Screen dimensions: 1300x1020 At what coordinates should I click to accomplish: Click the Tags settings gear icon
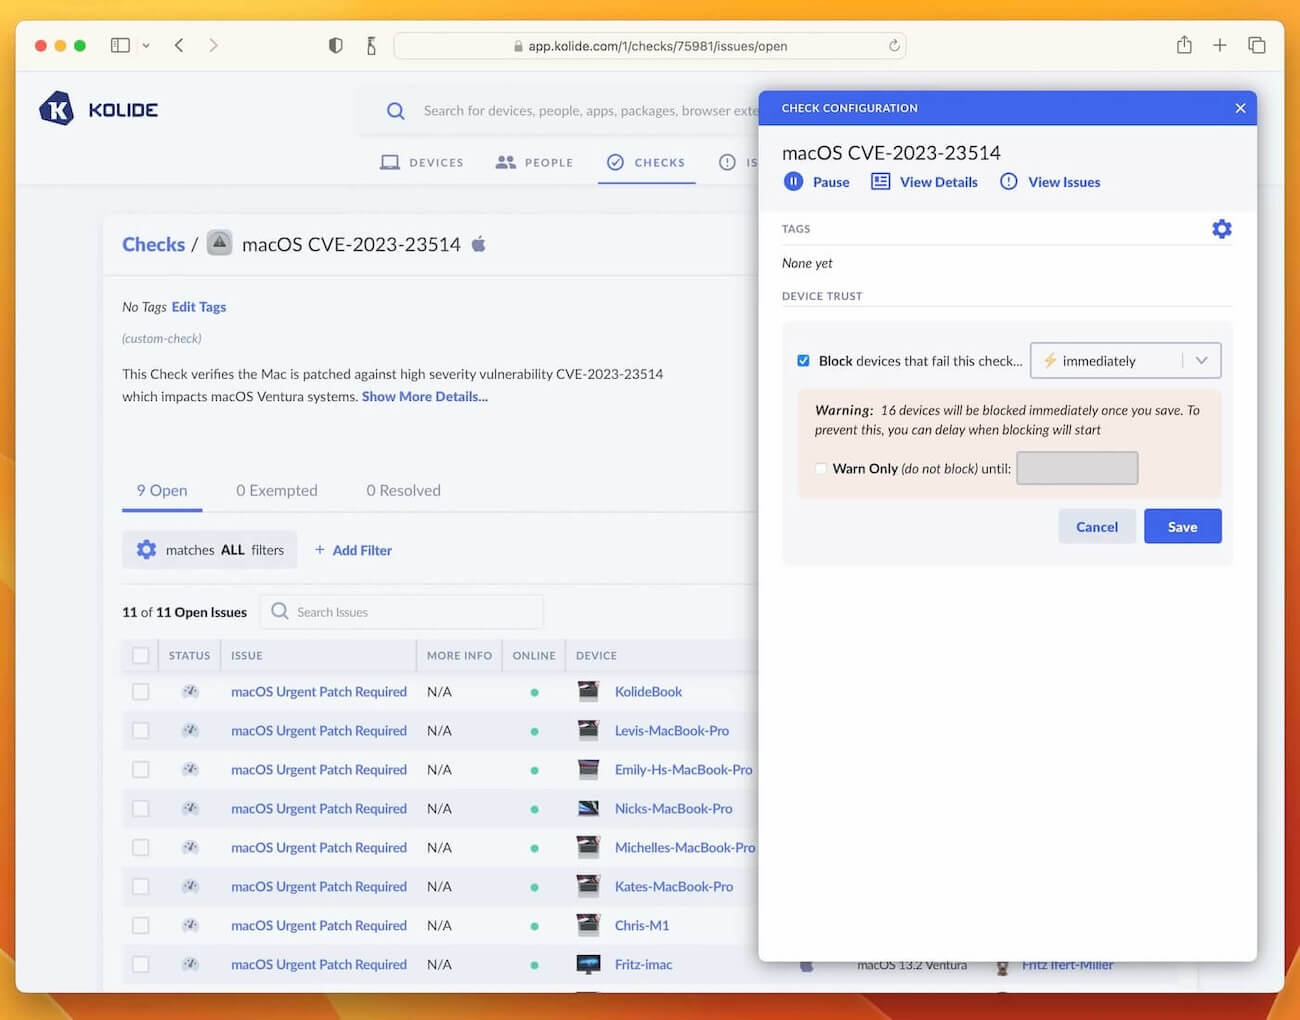coord(1221,228)
